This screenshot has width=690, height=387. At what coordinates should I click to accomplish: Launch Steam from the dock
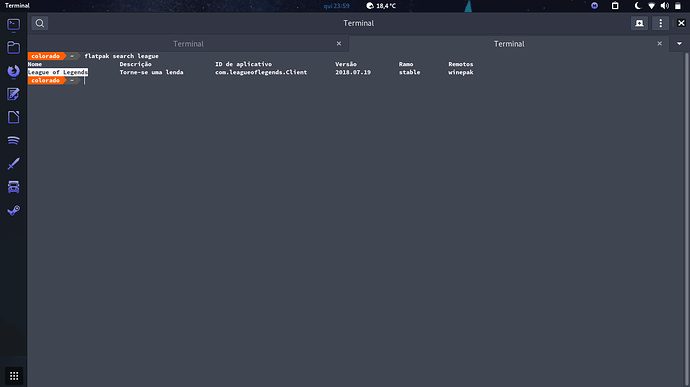click(x=14, y=210)
